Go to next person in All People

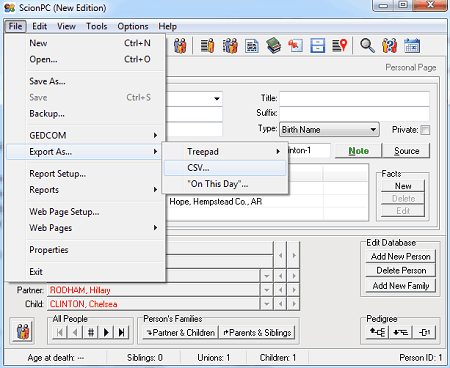(x=106, y=332)
